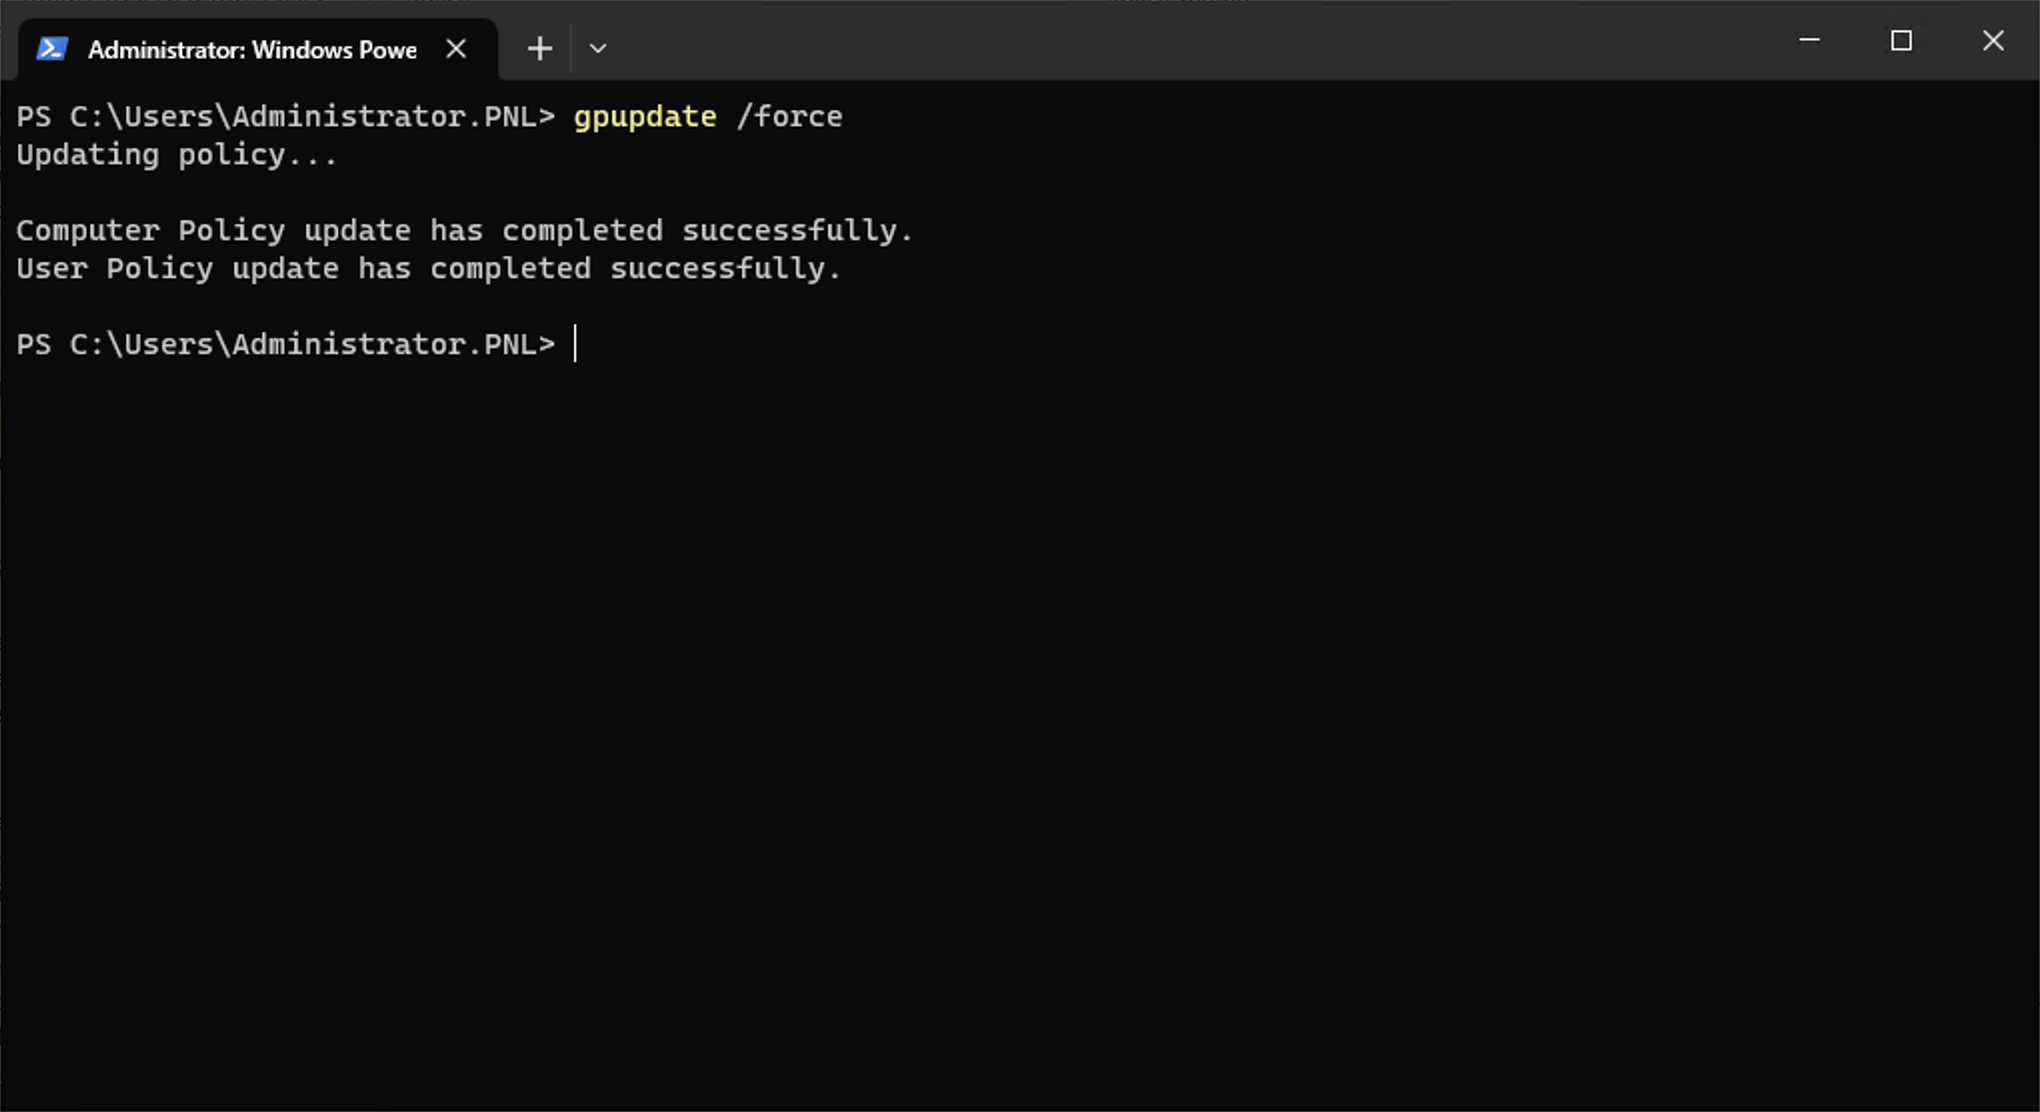This screenshot has height=1112, width=2040.
Task: Select the Administrator: Windows PowerShell tab
Action: [x=258, y=49]
